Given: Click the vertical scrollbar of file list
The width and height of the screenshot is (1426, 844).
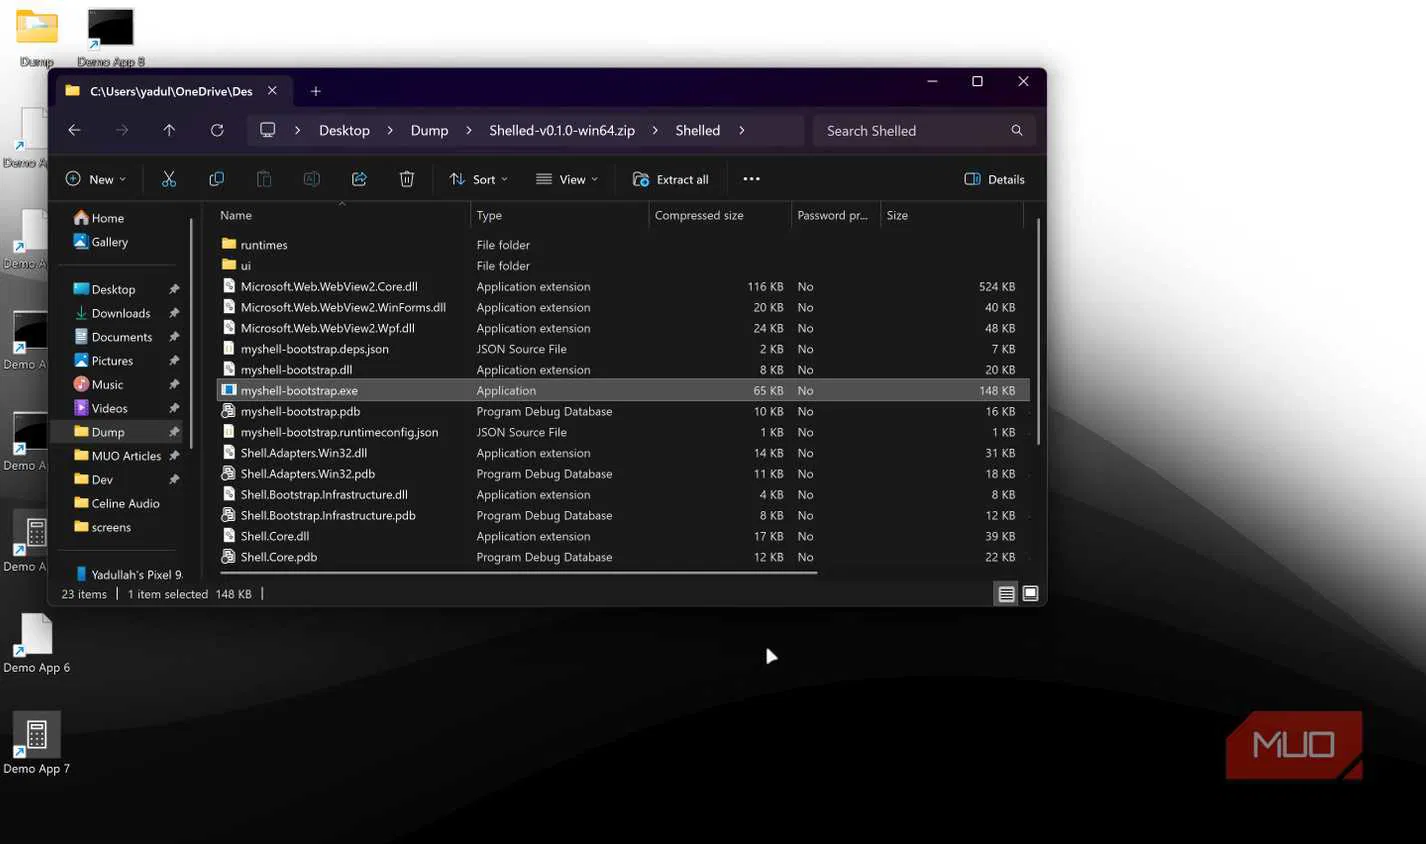Looking at the screenshot, I should 1038,330.
